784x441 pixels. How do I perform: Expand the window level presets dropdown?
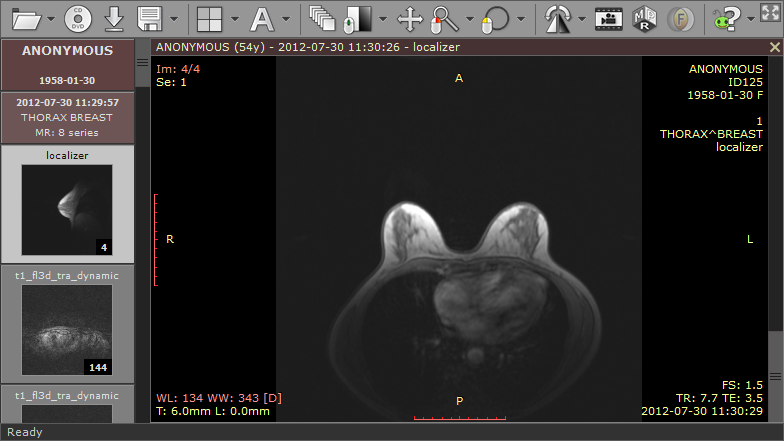(x=383, y=20)
